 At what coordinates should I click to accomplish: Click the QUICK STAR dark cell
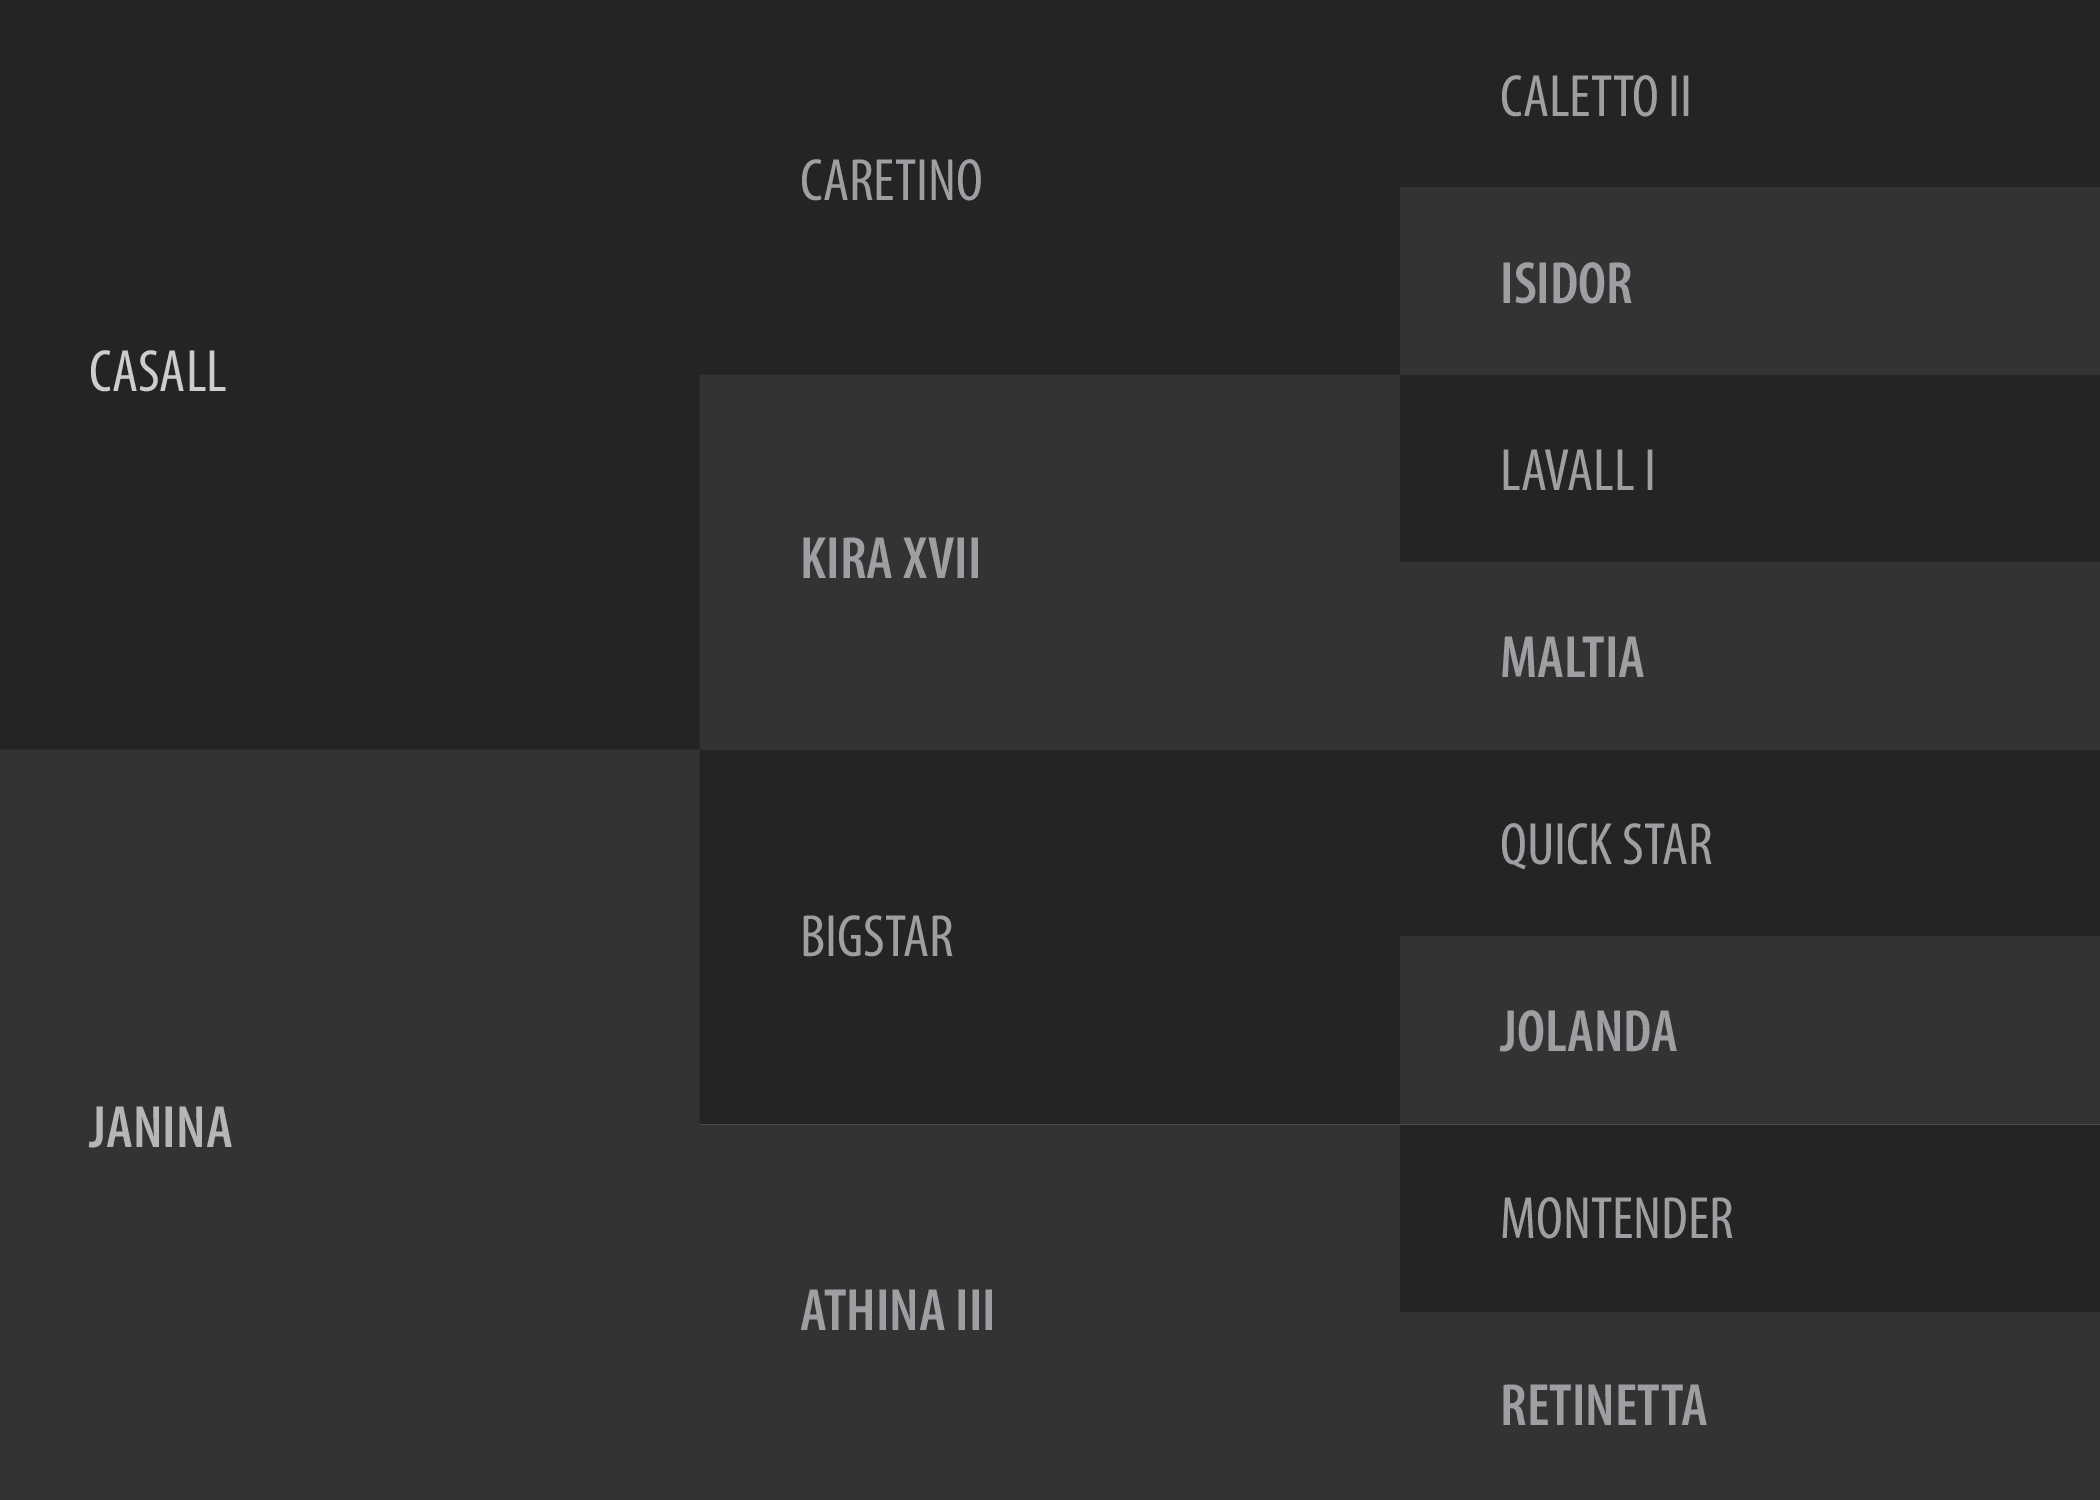(x=1750, y=843)
